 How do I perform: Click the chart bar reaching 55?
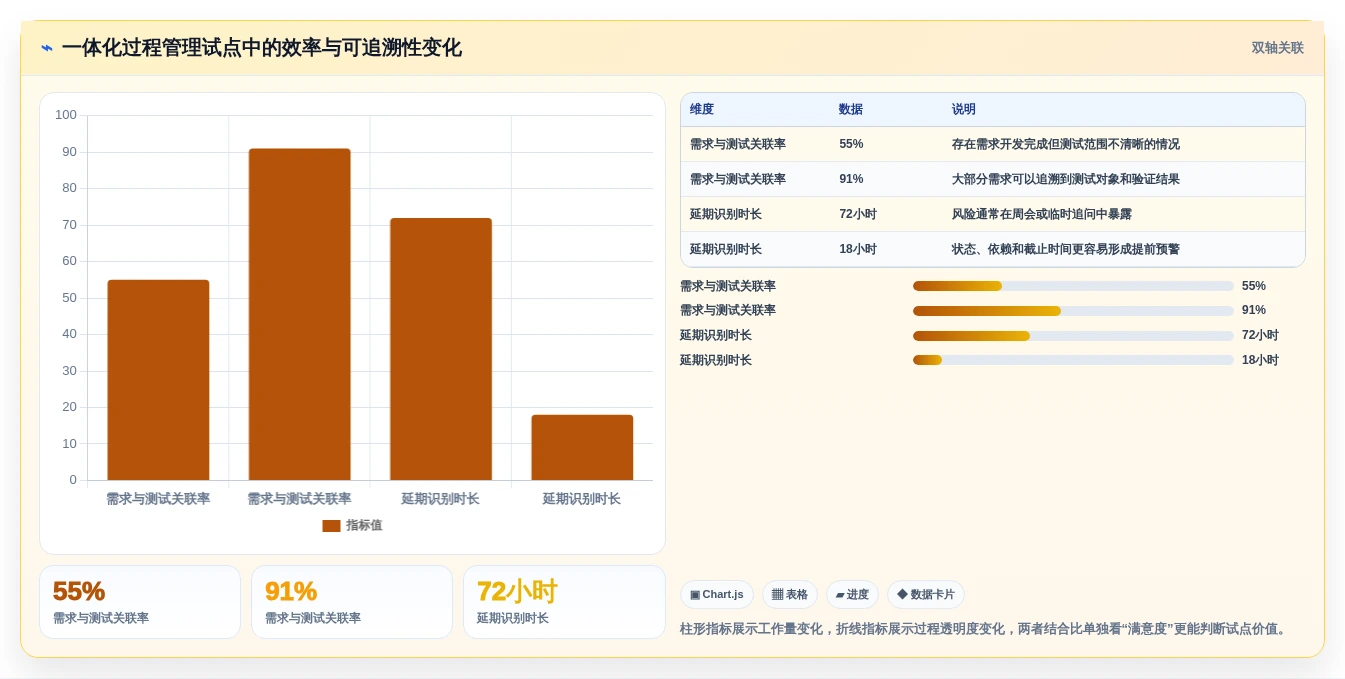(x=158, y=380)
